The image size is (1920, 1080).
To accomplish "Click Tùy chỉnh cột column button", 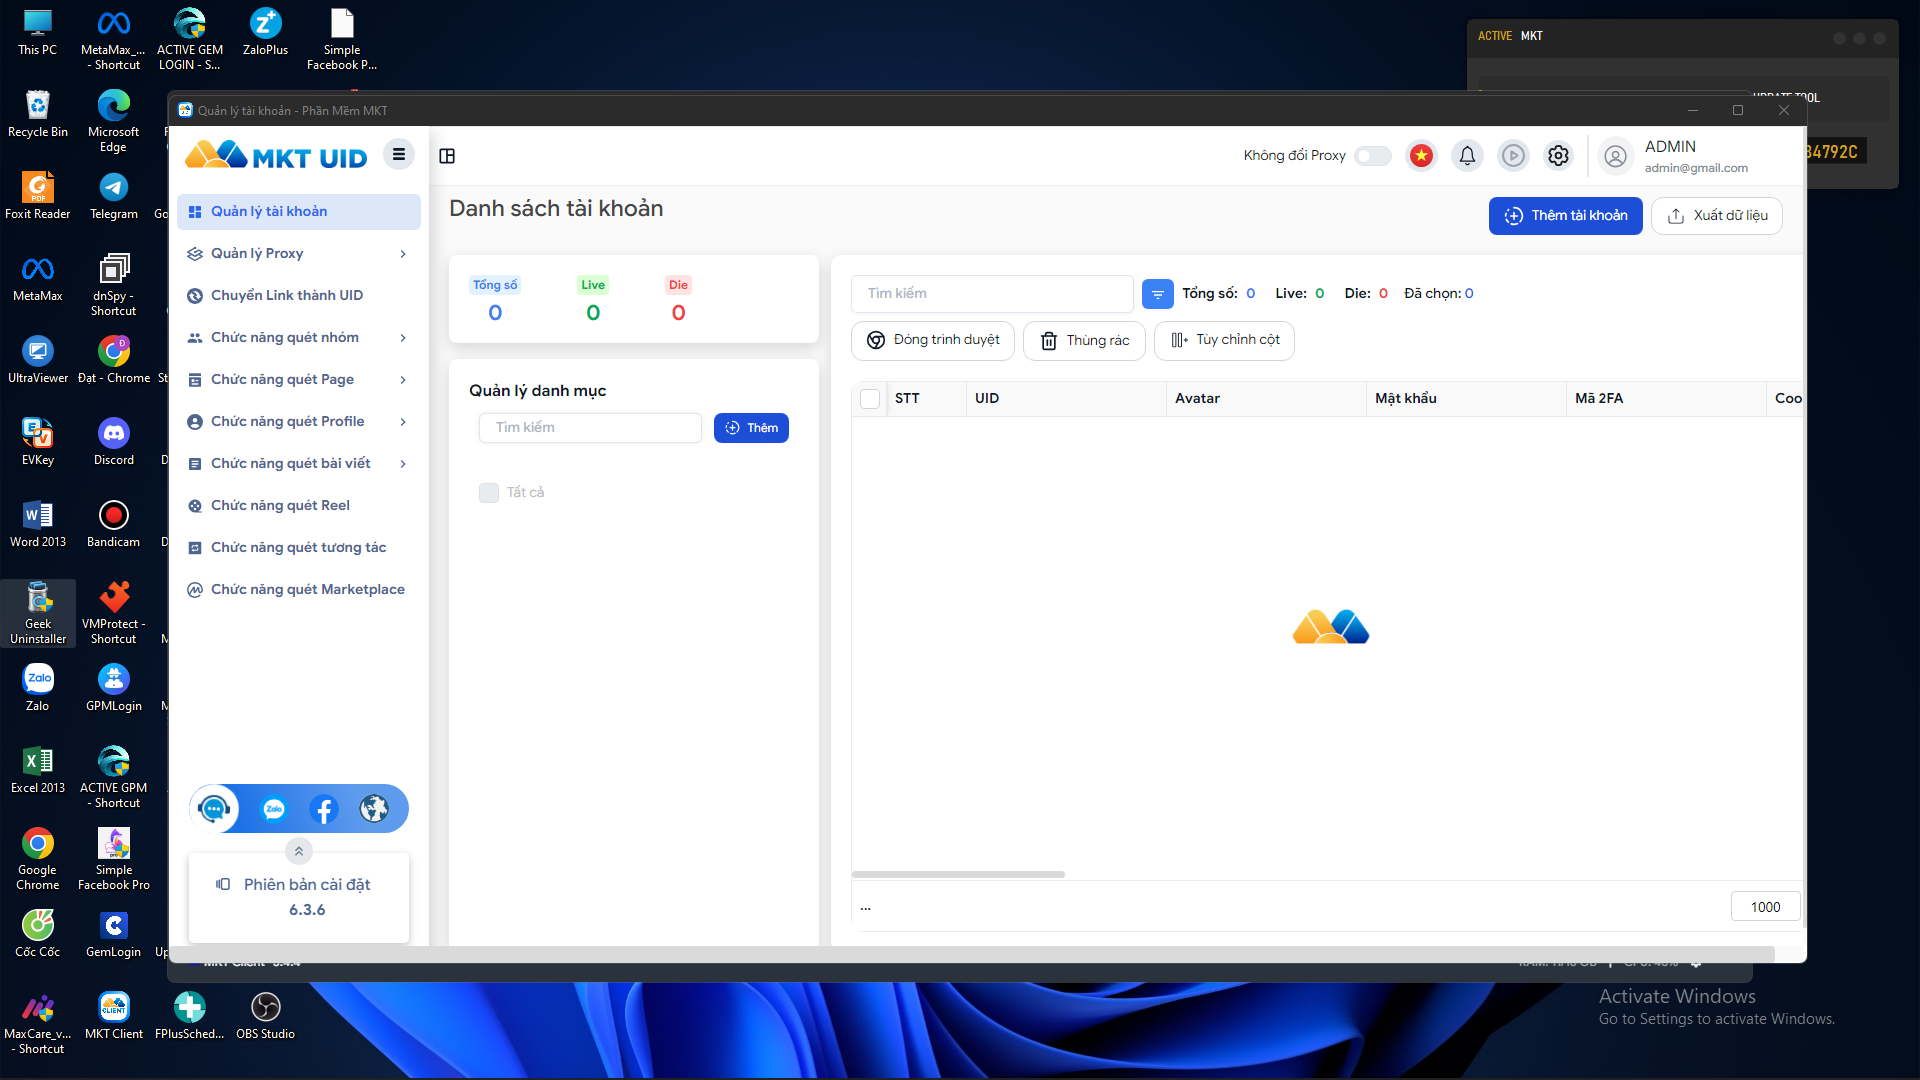I will click(1224, 341).
